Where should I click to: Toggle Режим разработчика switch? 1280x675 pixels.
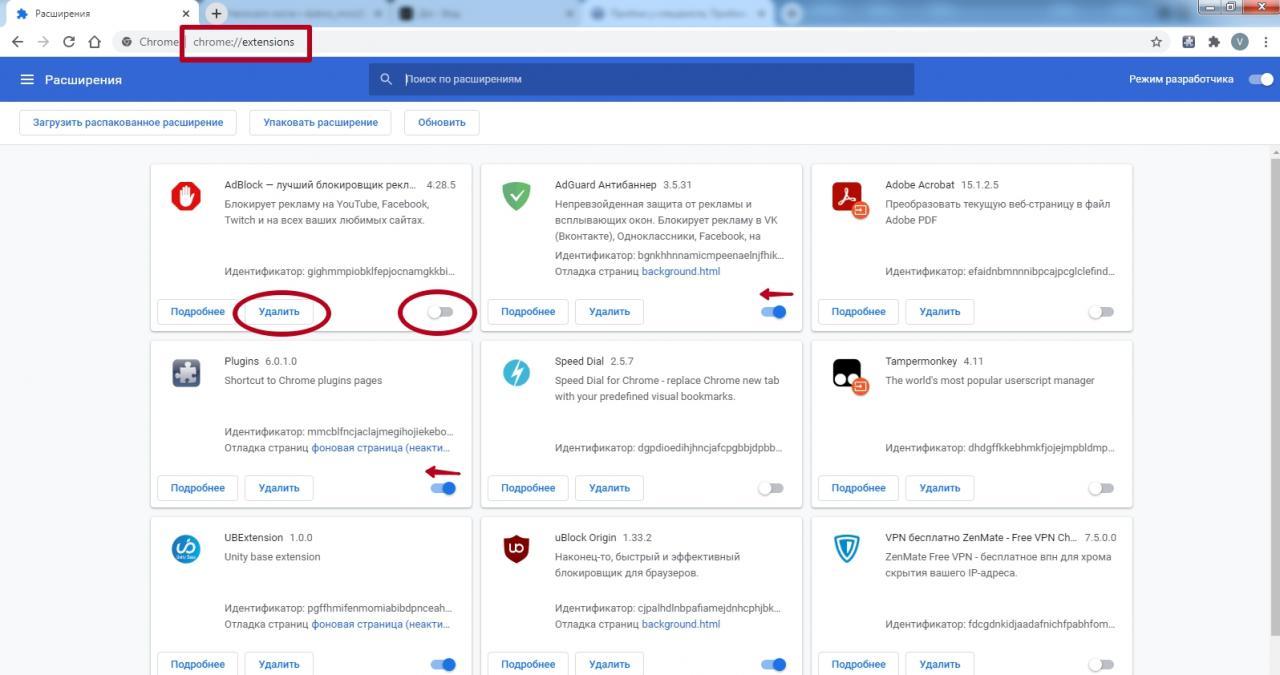pos(1260,79)
